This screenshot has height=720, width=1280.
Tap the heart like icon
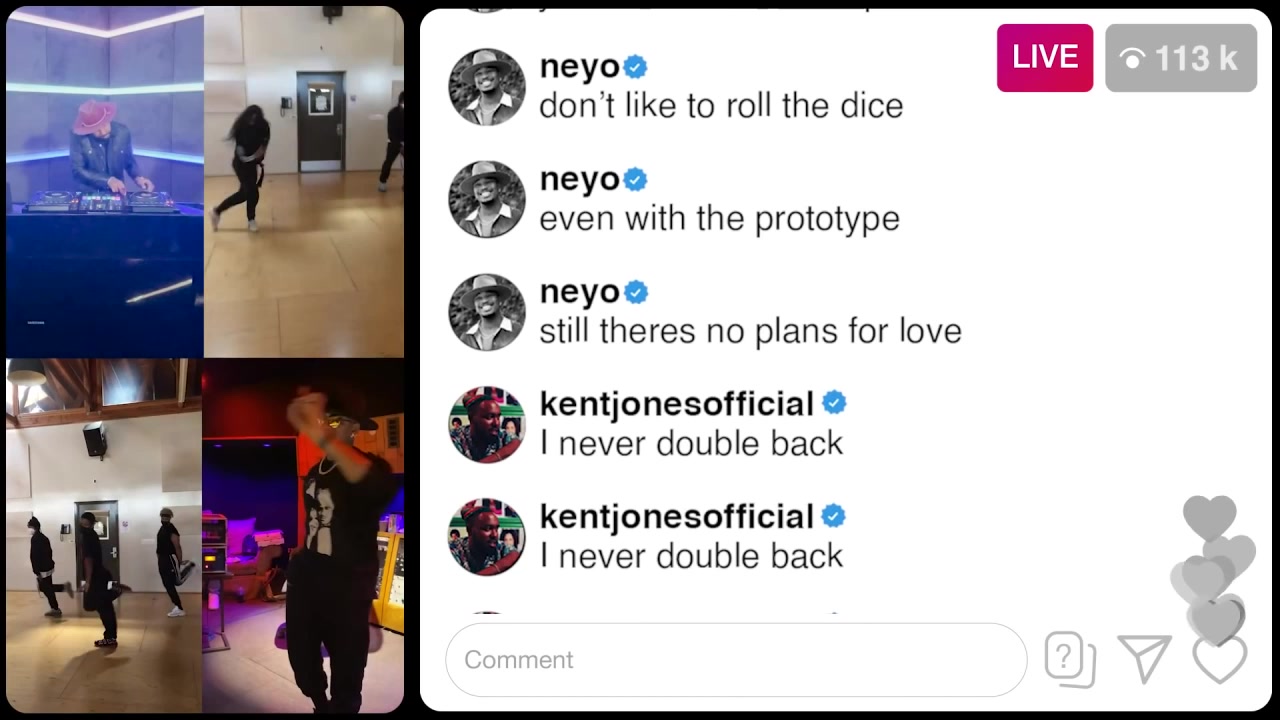pyautogui.click(x=1220, y=660)
